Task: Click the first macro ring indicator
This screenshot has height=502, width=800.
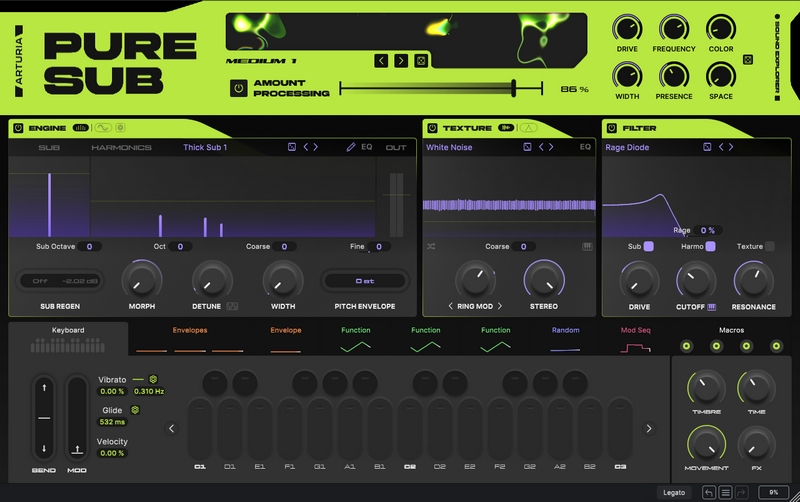Action: [x=687, y=346]
